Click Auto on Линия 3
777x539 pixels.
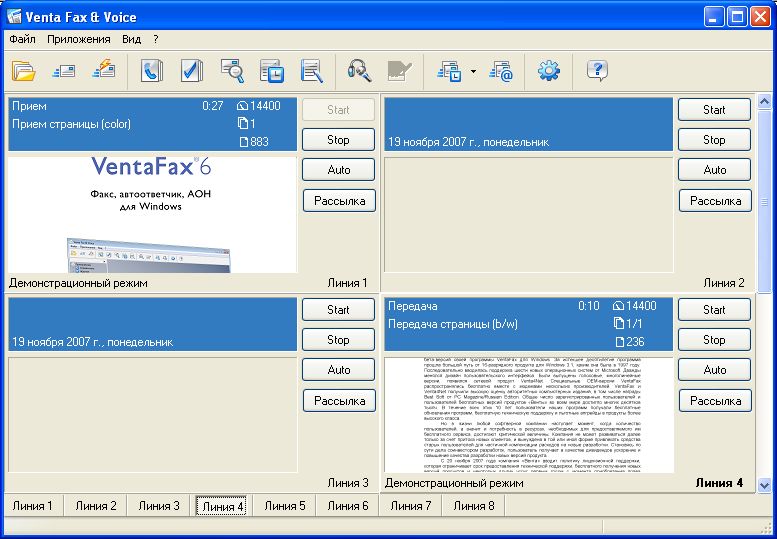point(338,370)
